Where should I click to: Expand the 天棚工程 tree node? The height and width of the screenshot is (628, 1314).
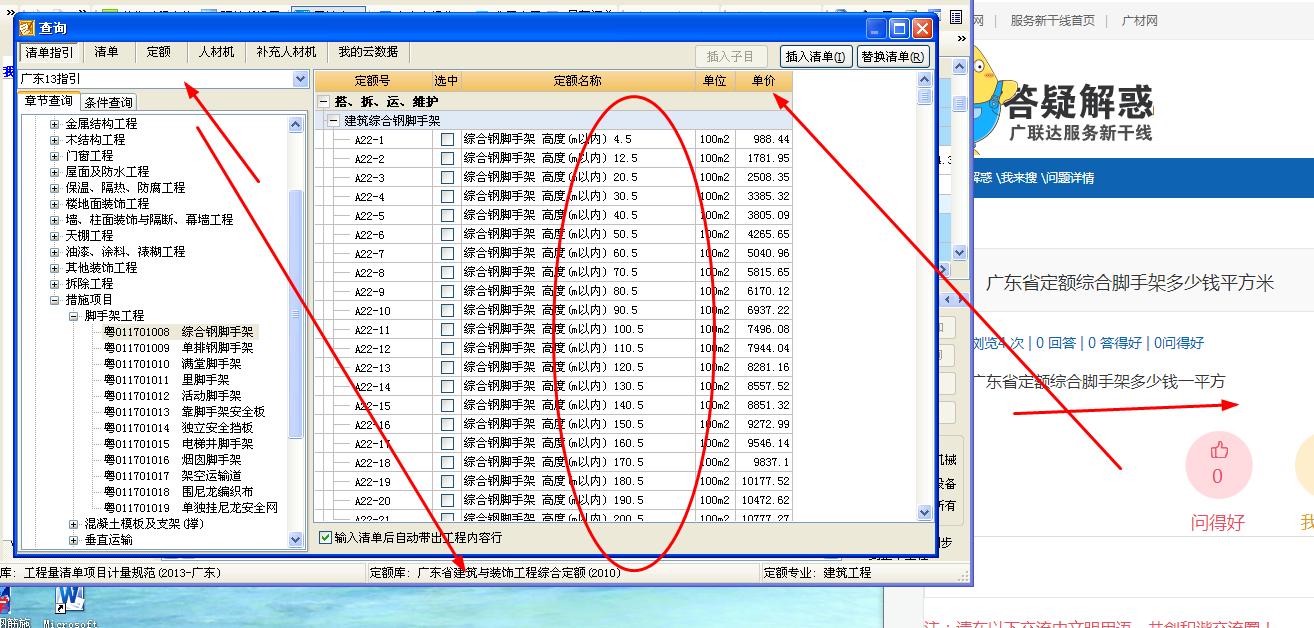pyautogui.click(x=56, y=236)
